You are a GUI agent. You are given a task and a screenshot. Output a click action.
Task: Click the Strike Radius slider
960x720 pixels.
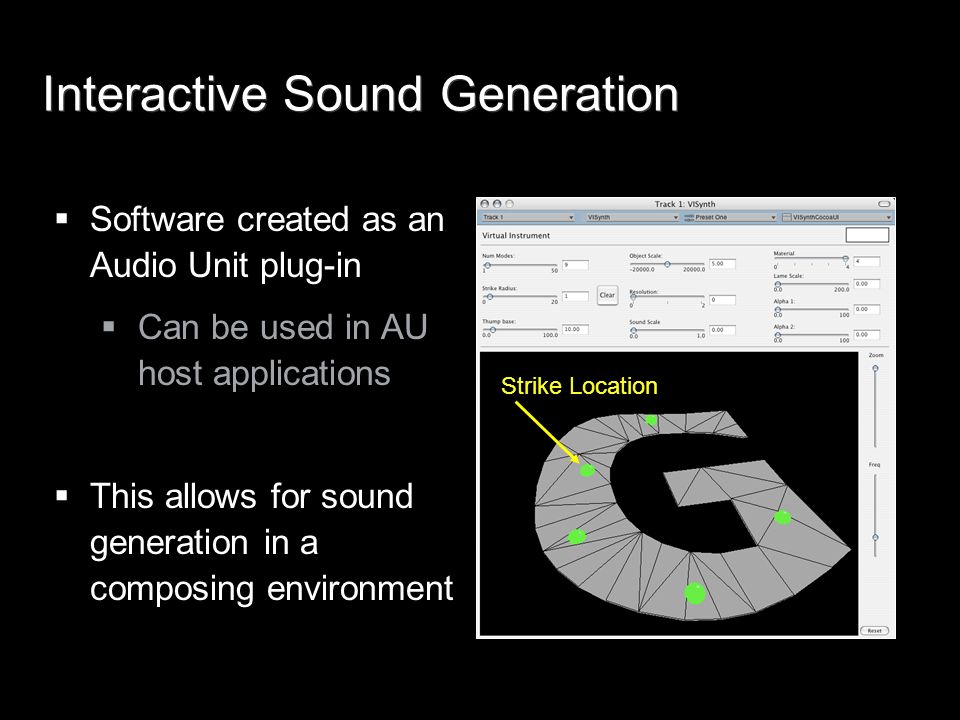[520, 297]
